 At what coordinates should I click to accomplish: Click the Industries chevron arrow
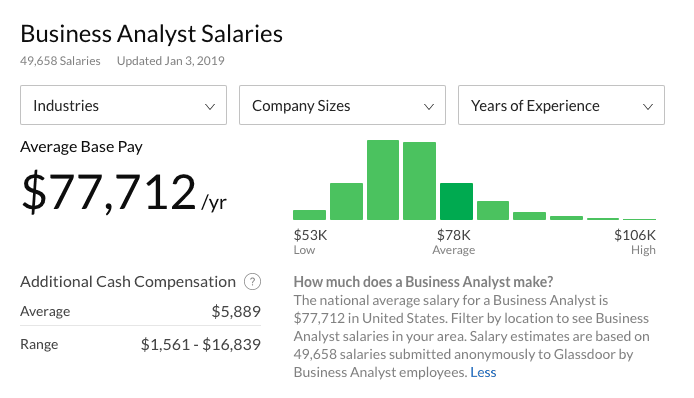click(210, 107)
